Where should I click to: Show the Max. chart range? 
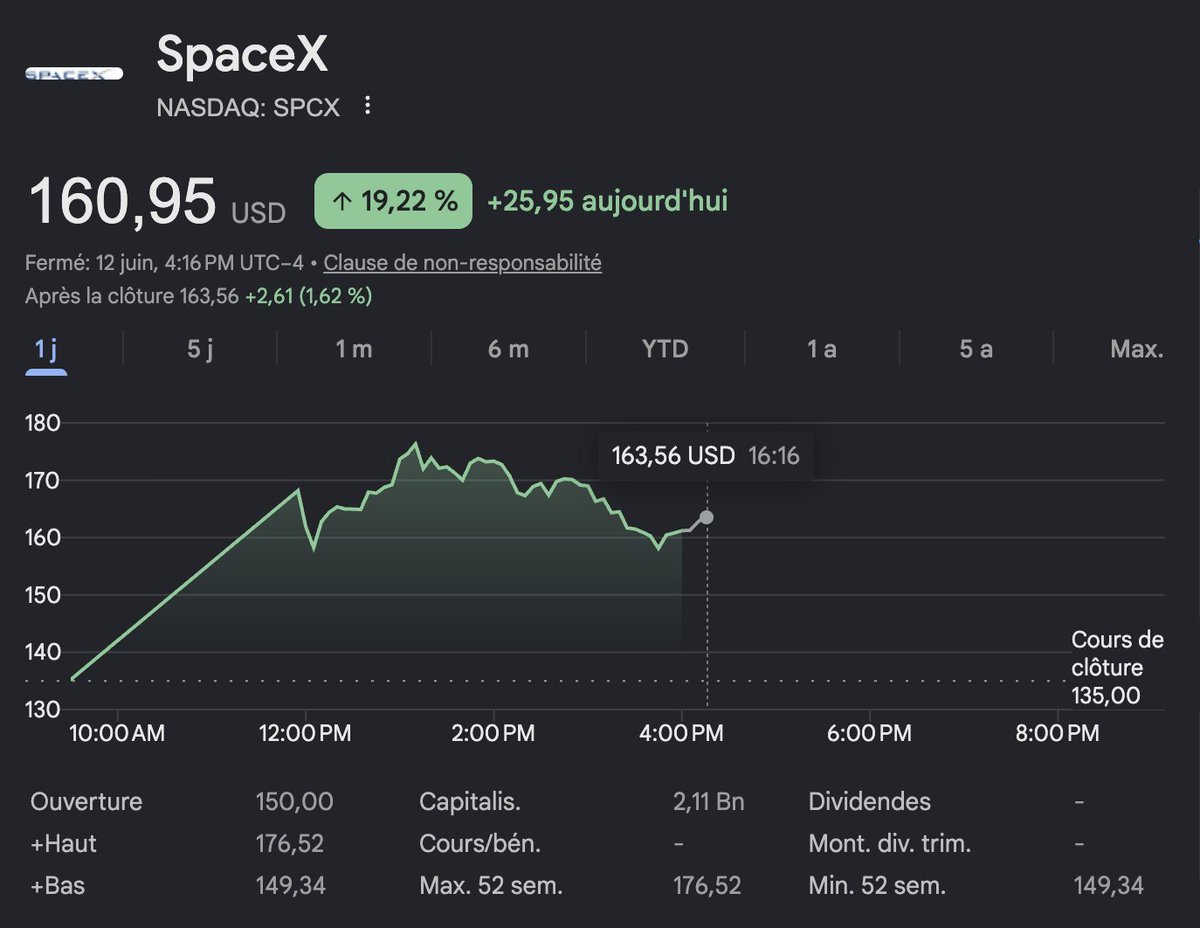pos(1137,349)
